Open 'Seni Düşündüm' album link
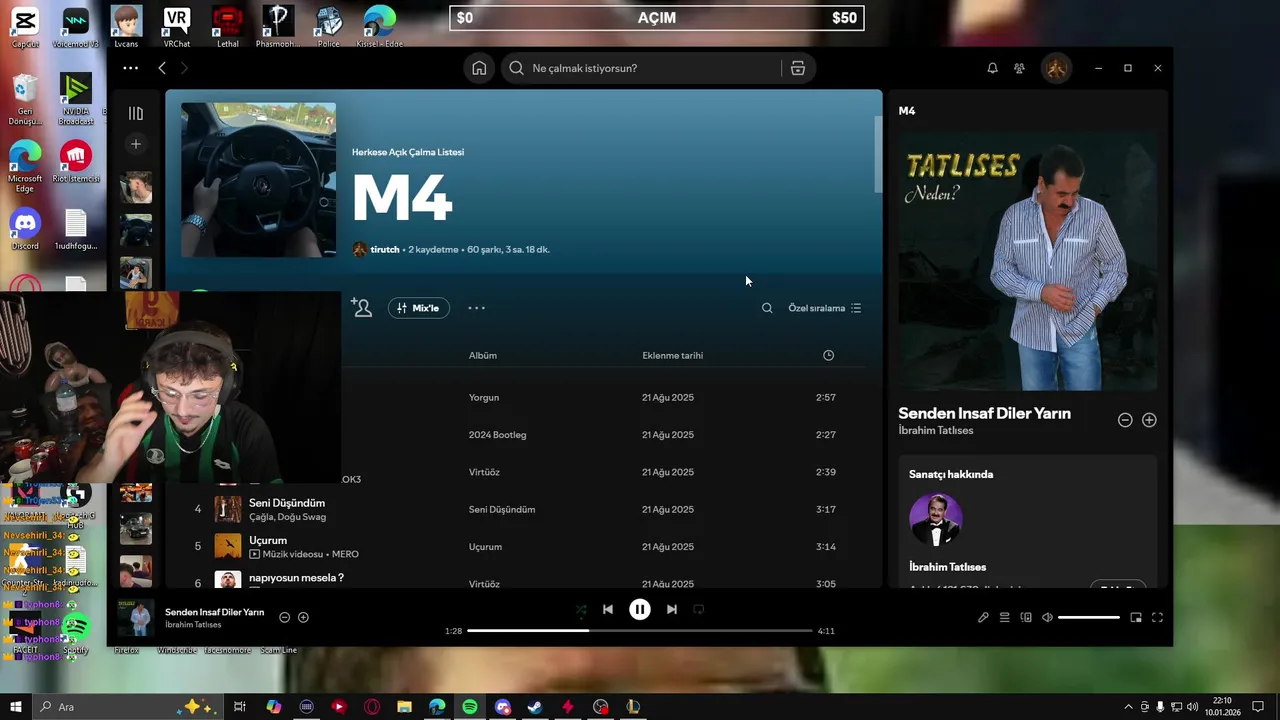 click(x=502, y=509)
